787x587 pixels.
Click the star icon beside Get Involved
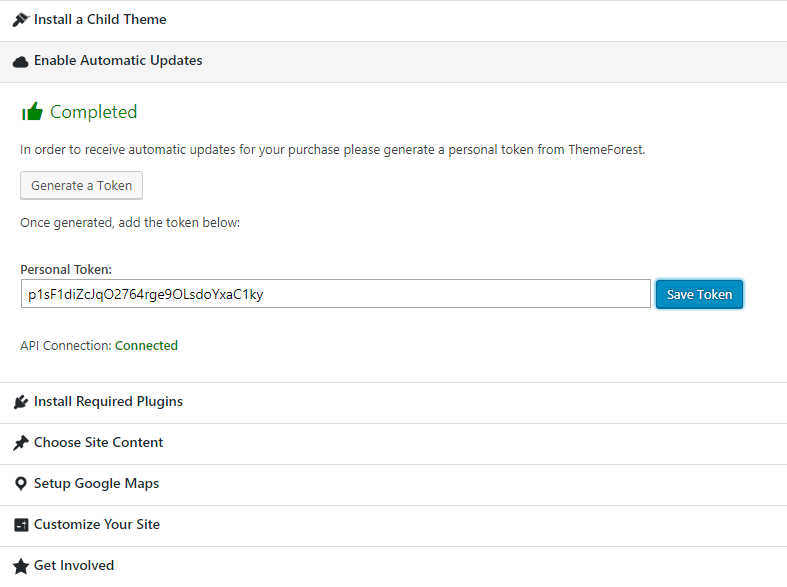20,566
